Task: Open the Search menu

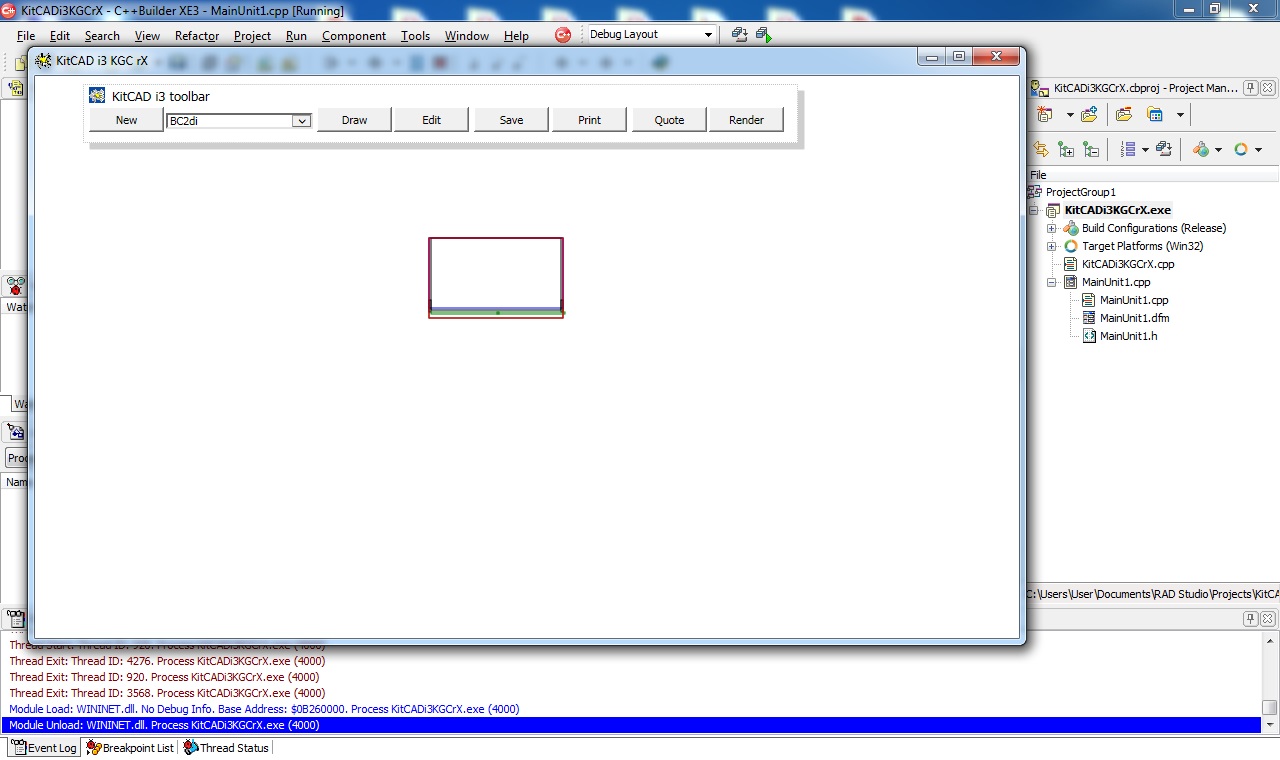Action: (102, 36)
